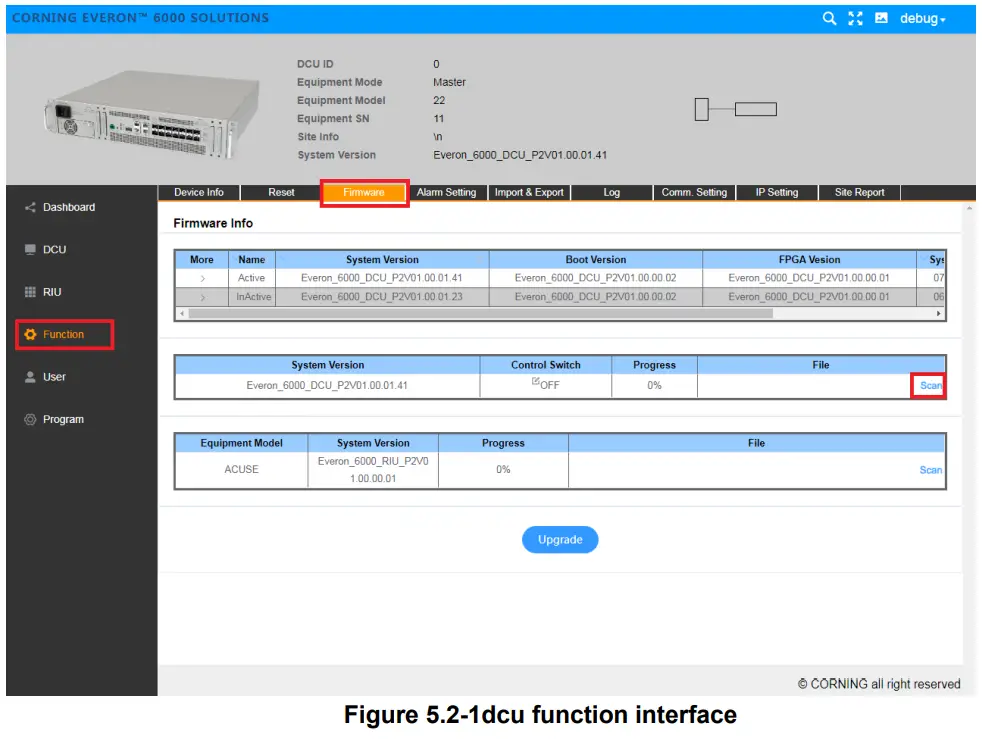Click Active system version P2V01.00.01.41 cell
The height and width of the screenshot is (739, 982).
382,278
